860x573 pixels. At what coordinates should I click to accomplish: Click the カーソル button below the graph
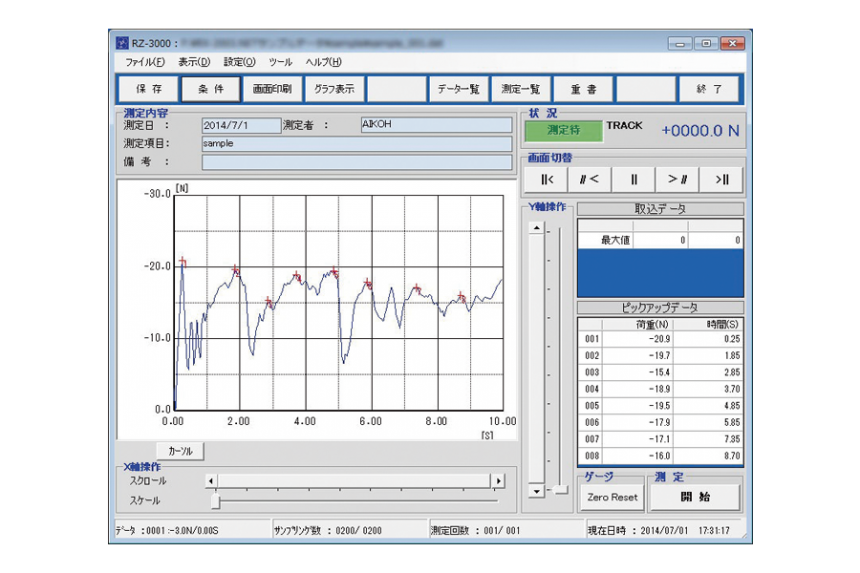click(180, 451)
